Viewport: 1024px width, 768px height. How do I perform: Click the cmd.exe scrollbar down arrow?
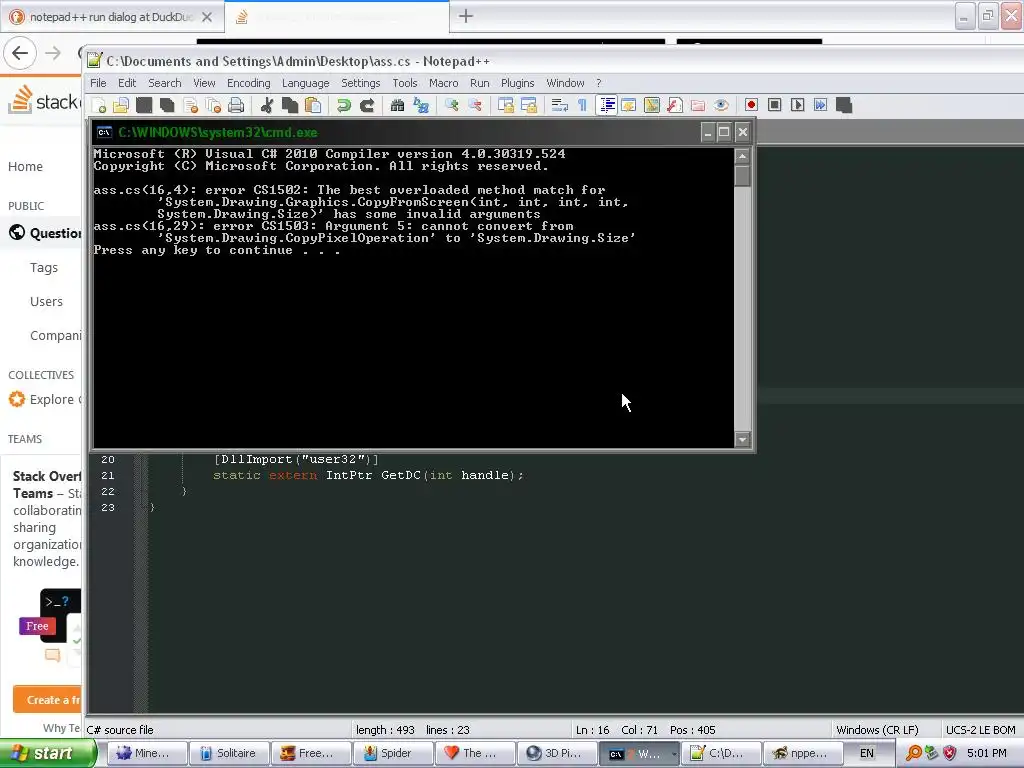pos(742,440)
